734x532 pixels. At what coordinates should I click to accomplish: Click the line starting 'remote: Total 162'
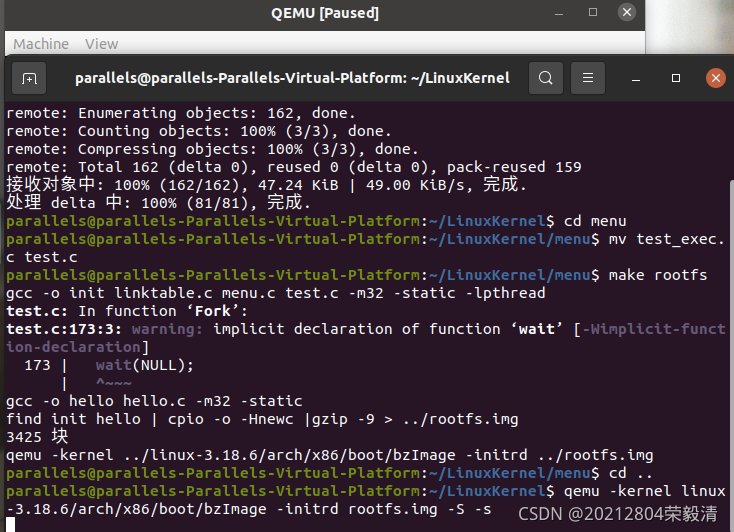coord(294,167)
